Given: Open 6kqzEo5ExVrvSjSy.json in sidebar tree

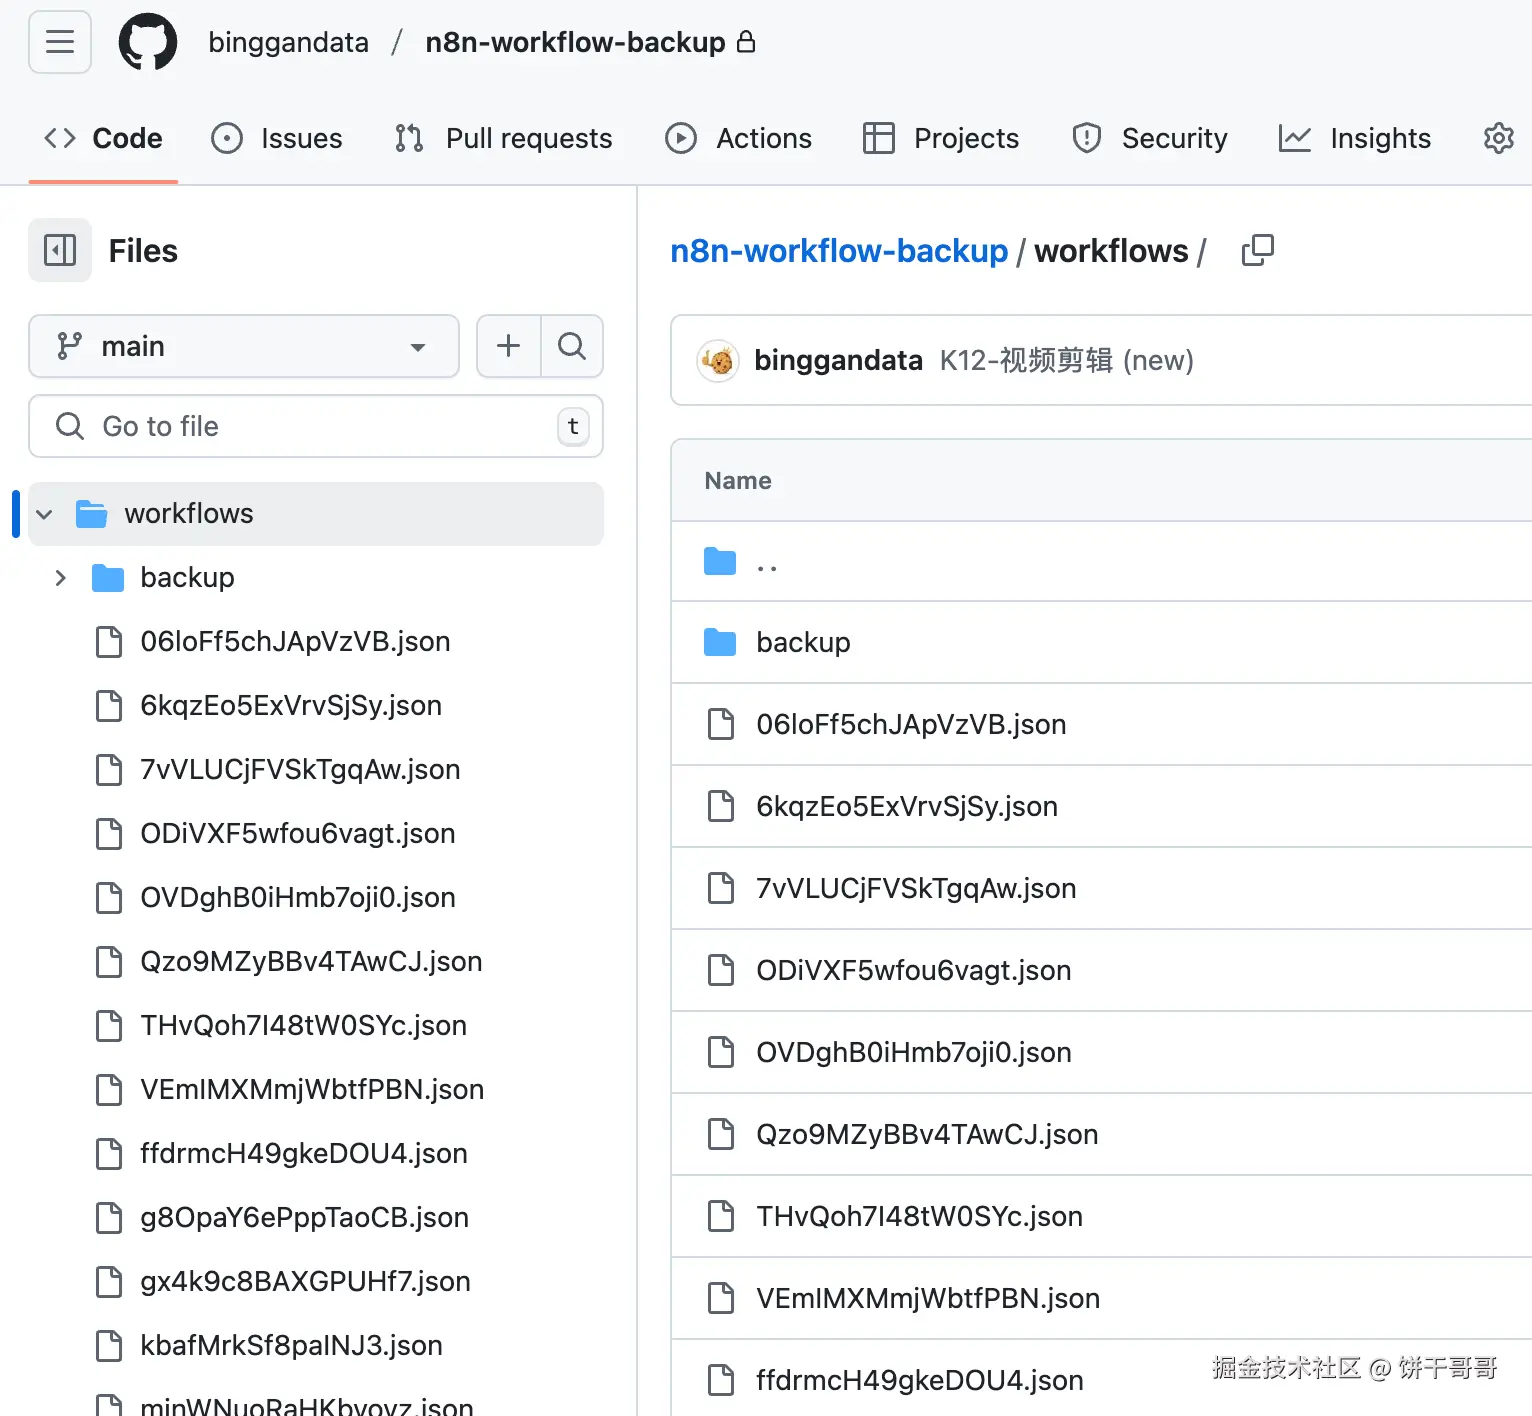Looking at the screenshot, I should point(290,706).
